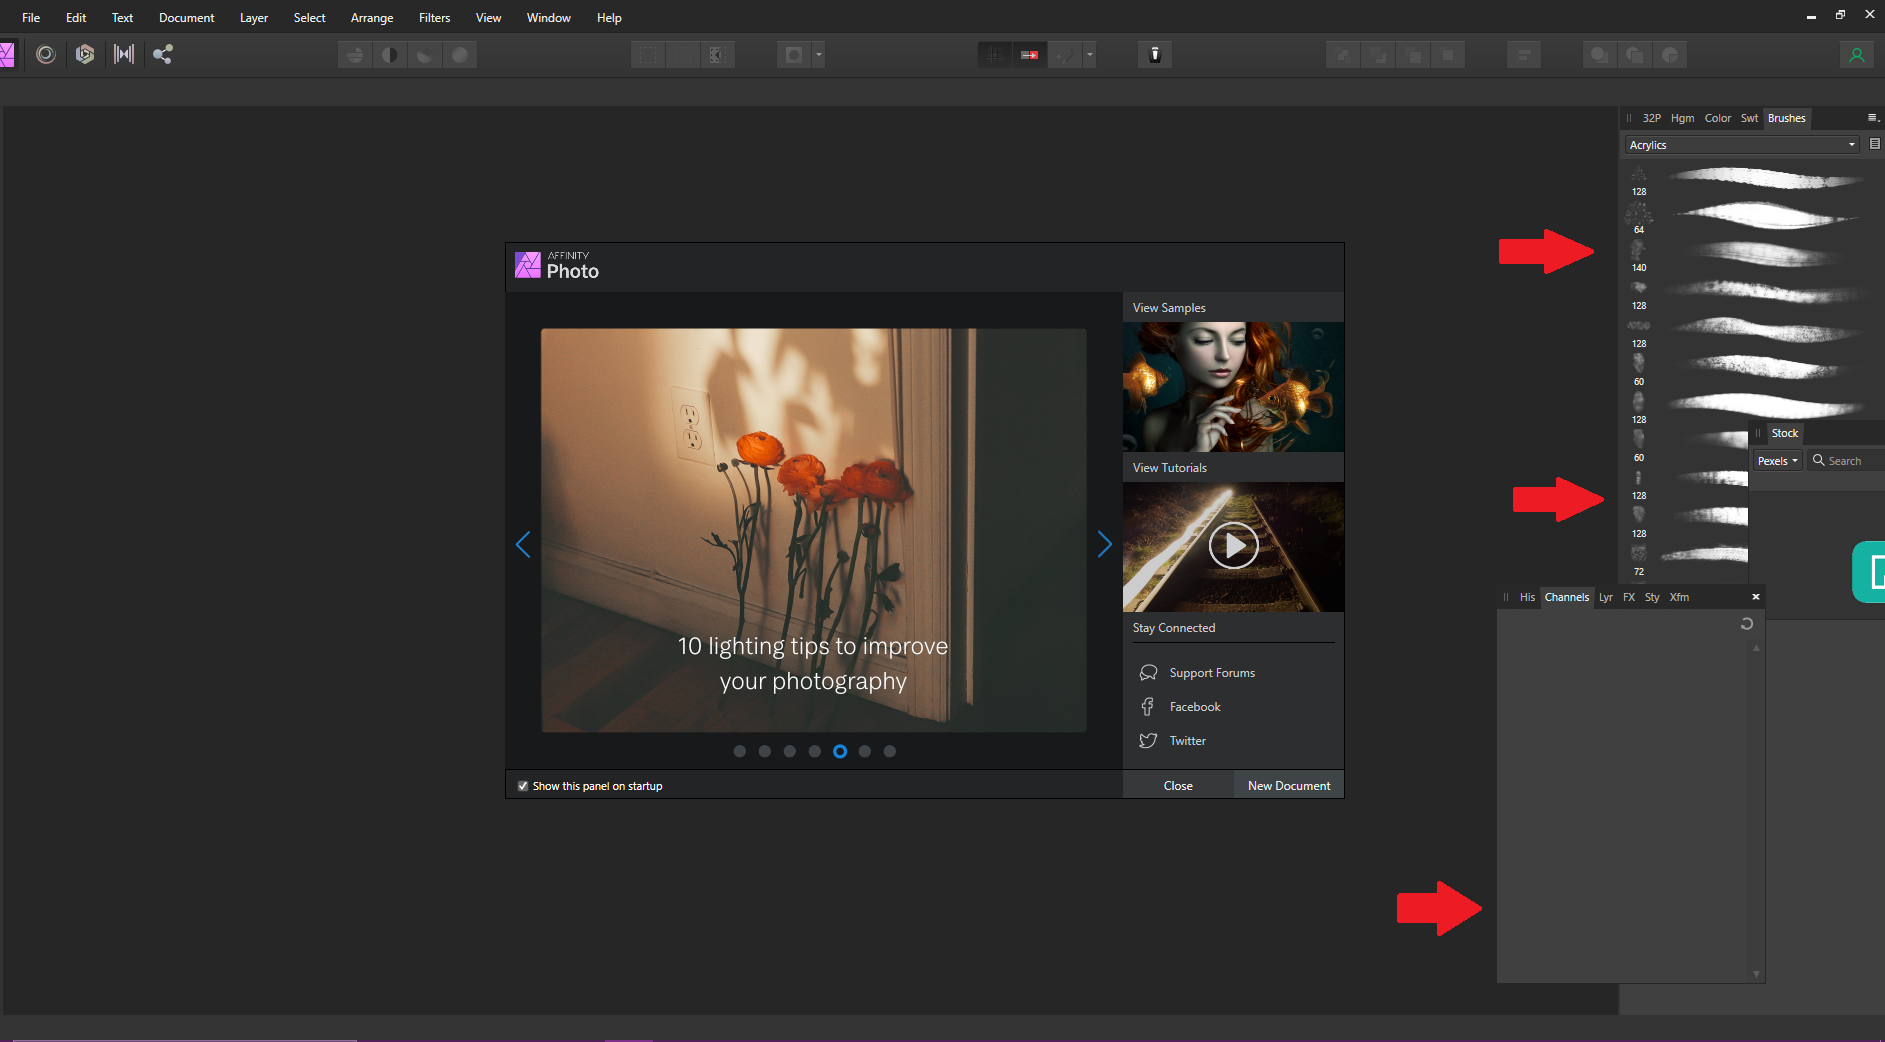
Task: Select the Liquify Persona icon
Action: tap(45, 54)
